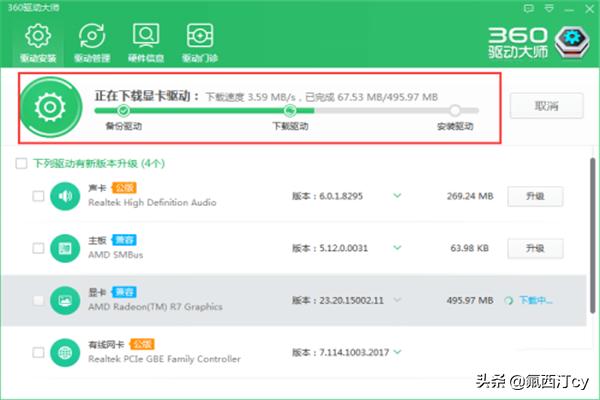The width and height of the screenshot is (600, 400).
Task: Click the text Realtek High Definition Audio
Action: click(x=152, y=202)
